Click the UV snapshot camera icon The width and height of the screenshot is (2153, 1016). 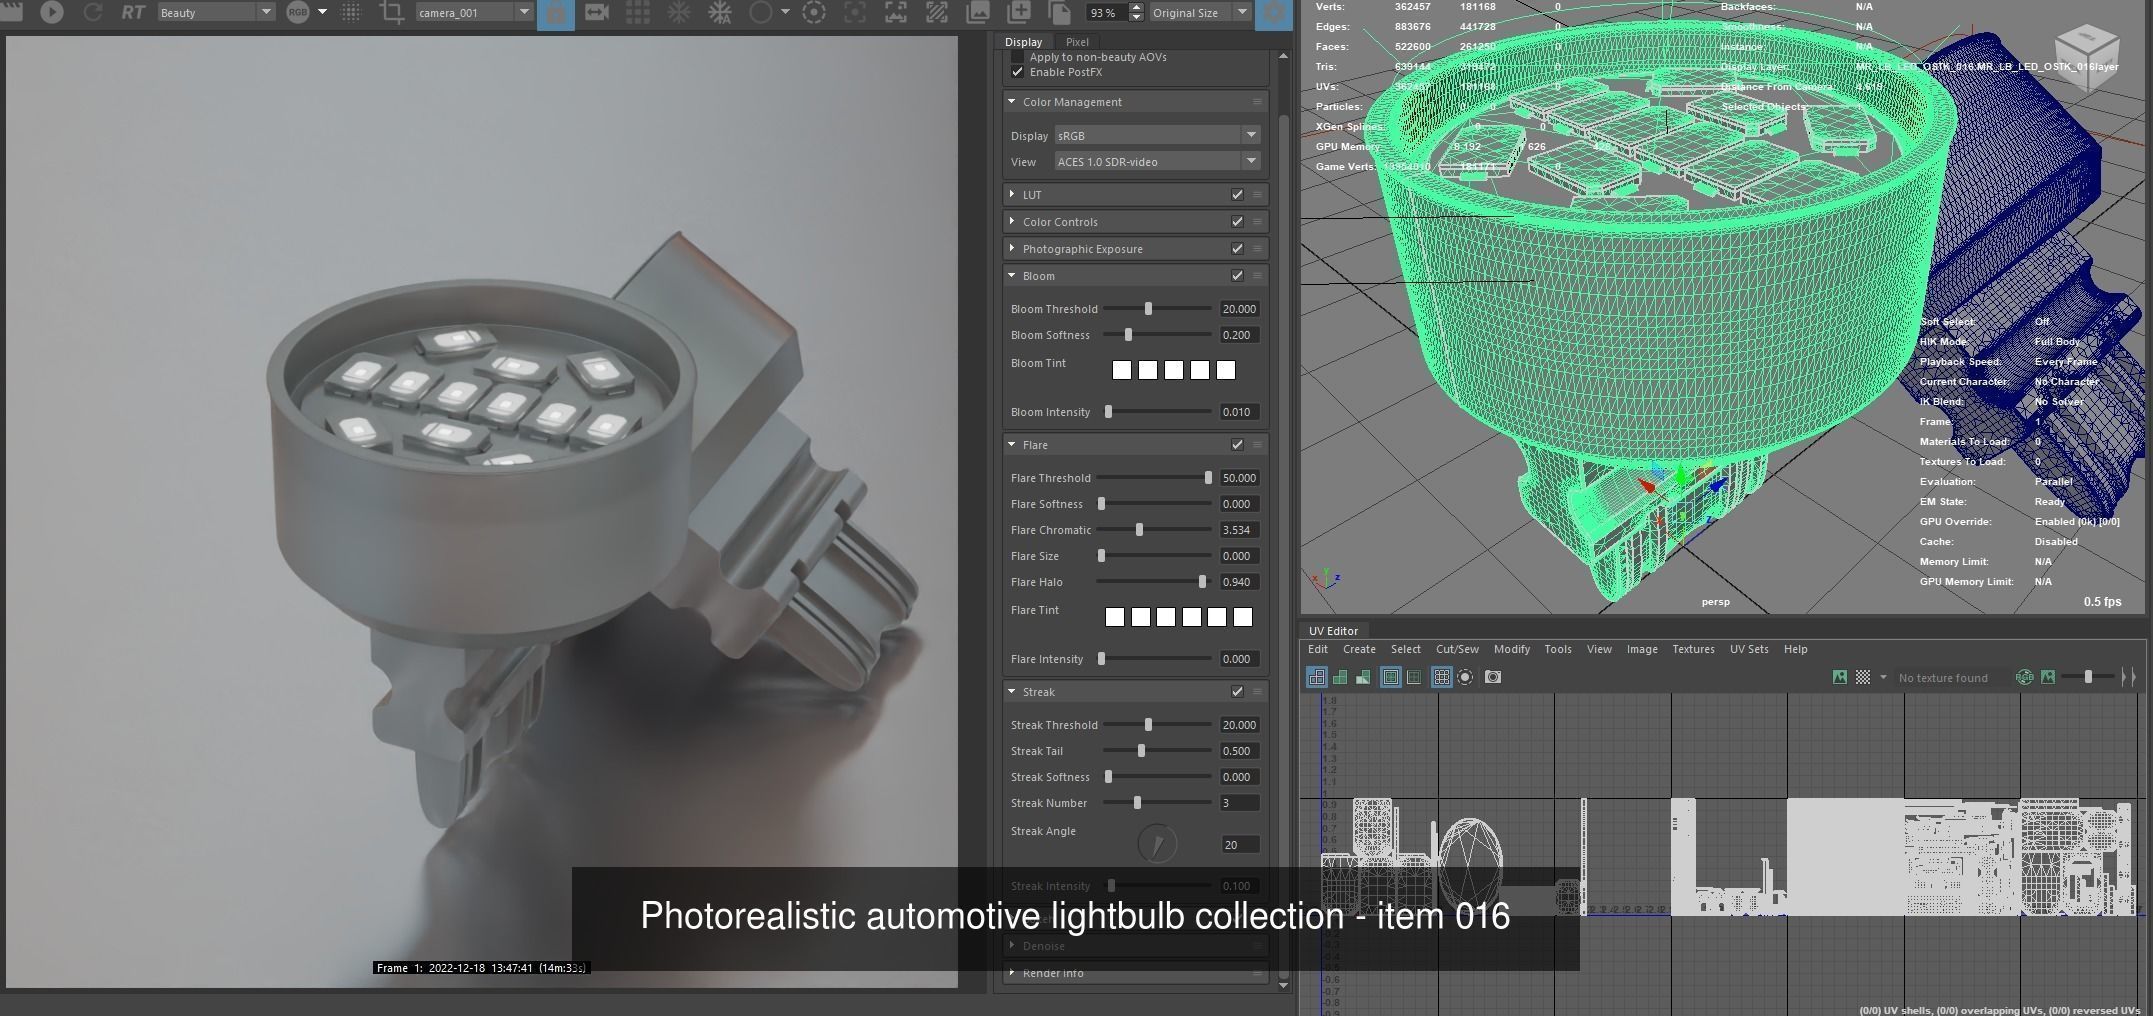pos(1493,677)
